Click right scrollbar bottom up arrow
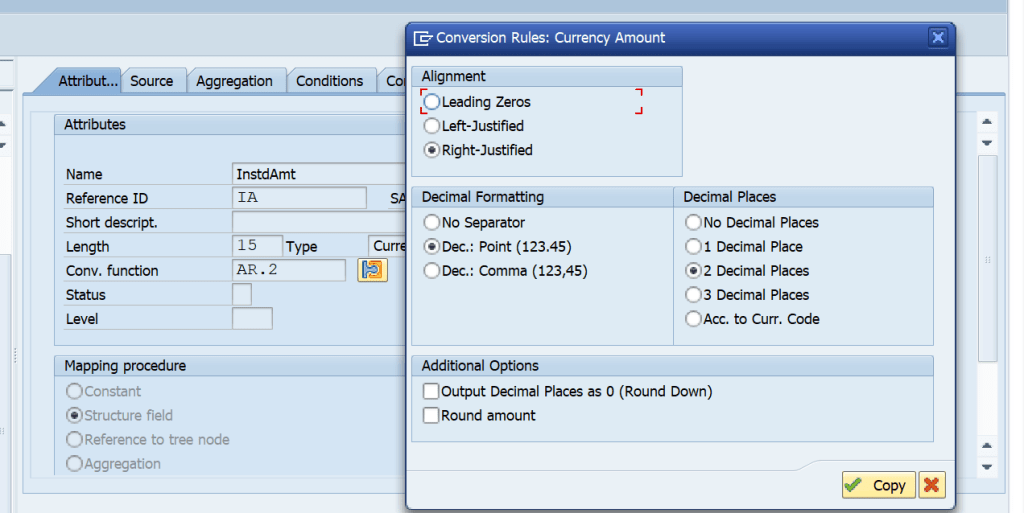The width and height of the screenshot is (1024, 513). pos(987,445)
